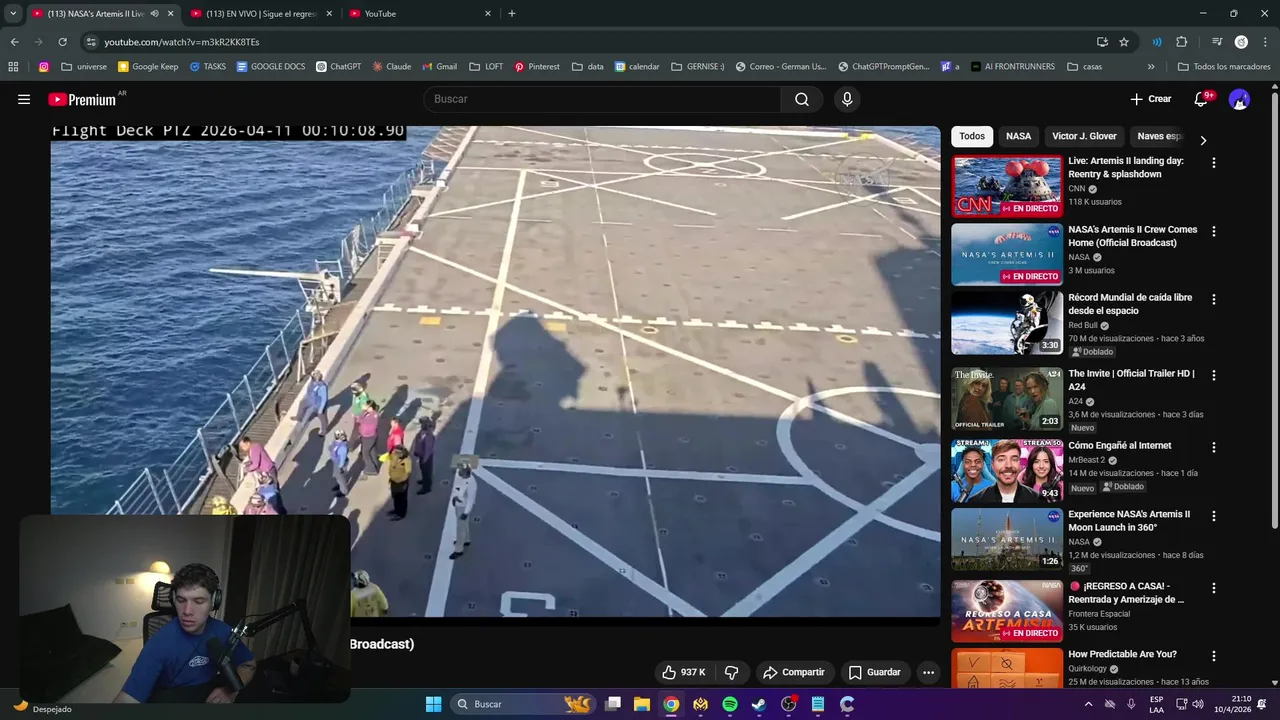Open the notifications bell

click(x=1202, y=99)
